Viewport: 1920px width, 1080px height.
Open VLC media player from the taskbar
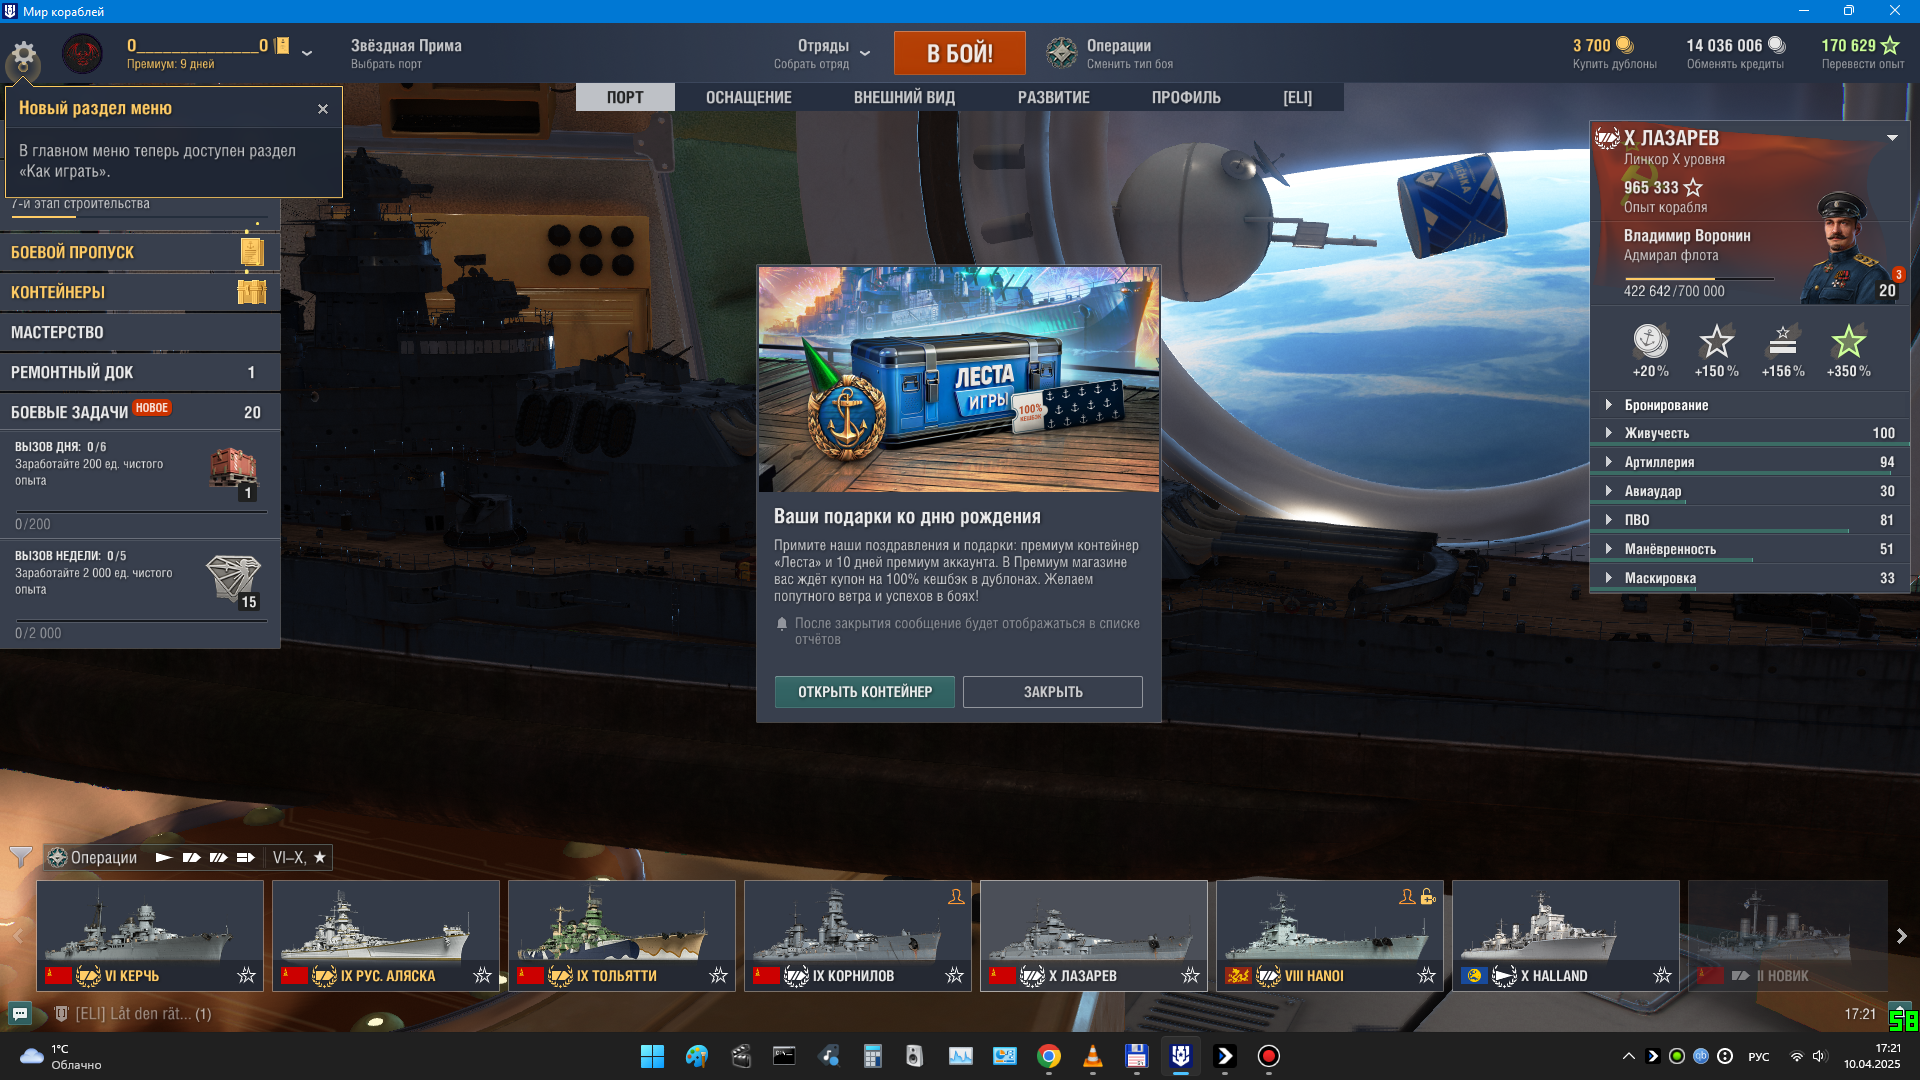(x=1092, y=1056)
